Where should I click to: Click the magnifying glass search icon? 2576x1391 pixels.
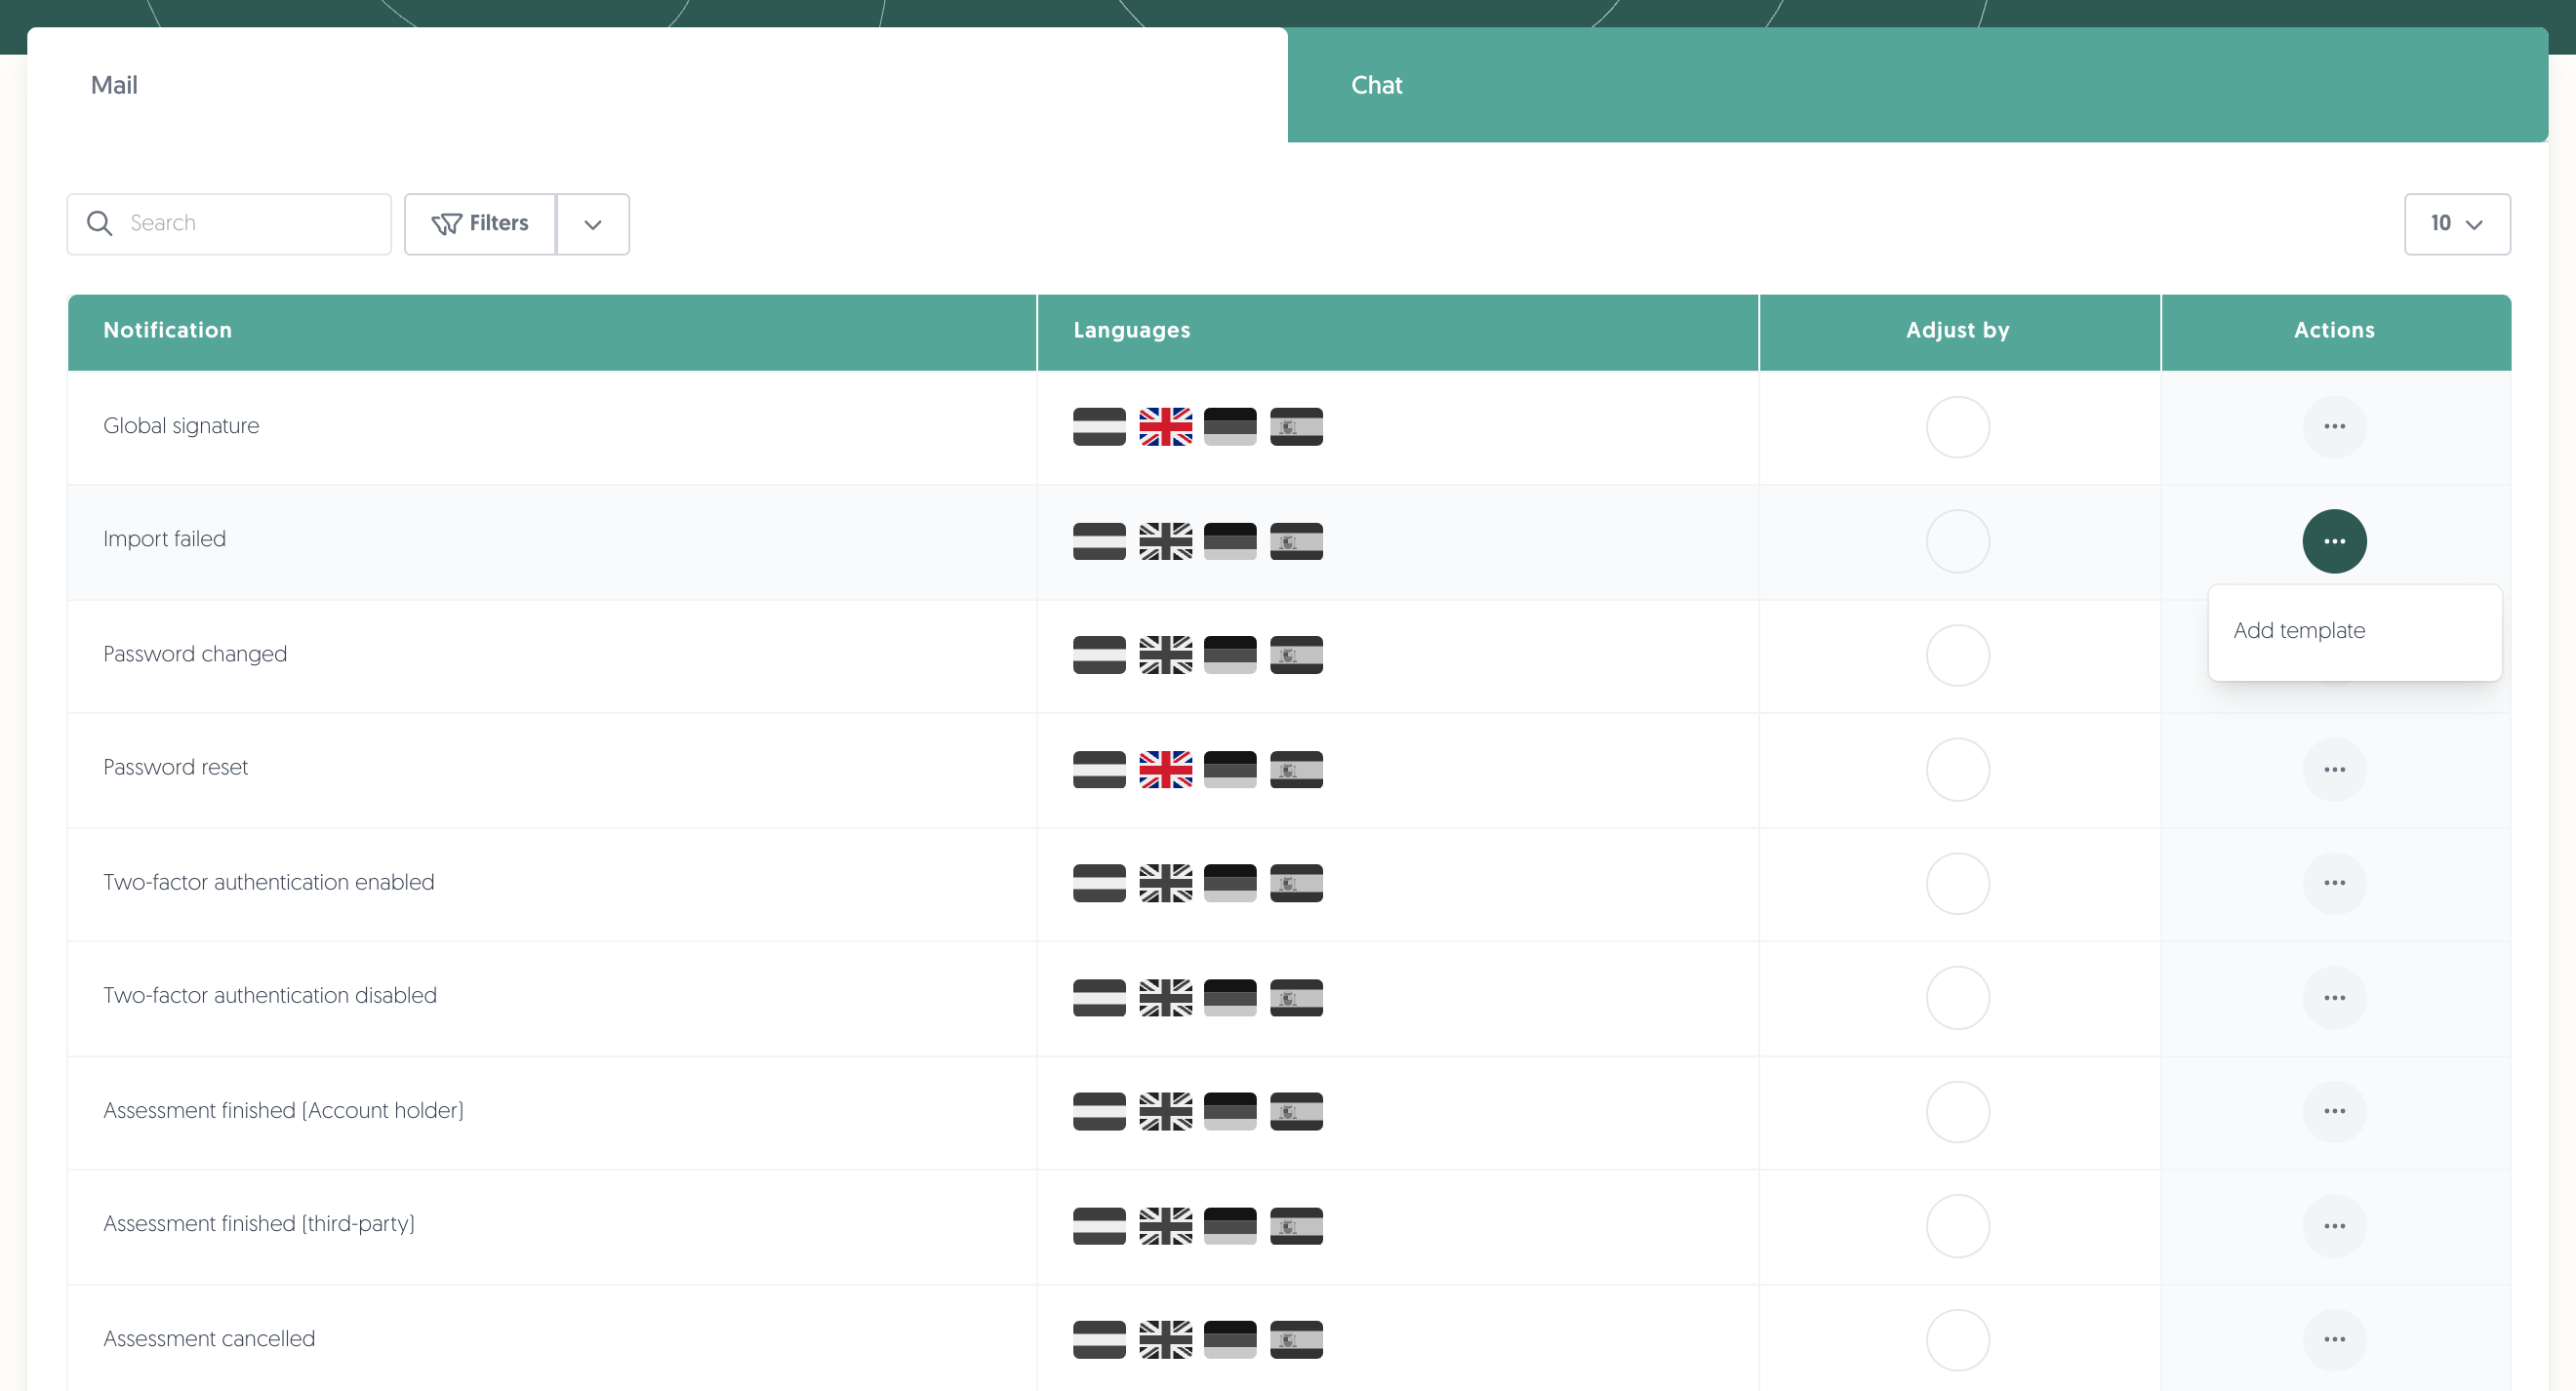(99, 223)
